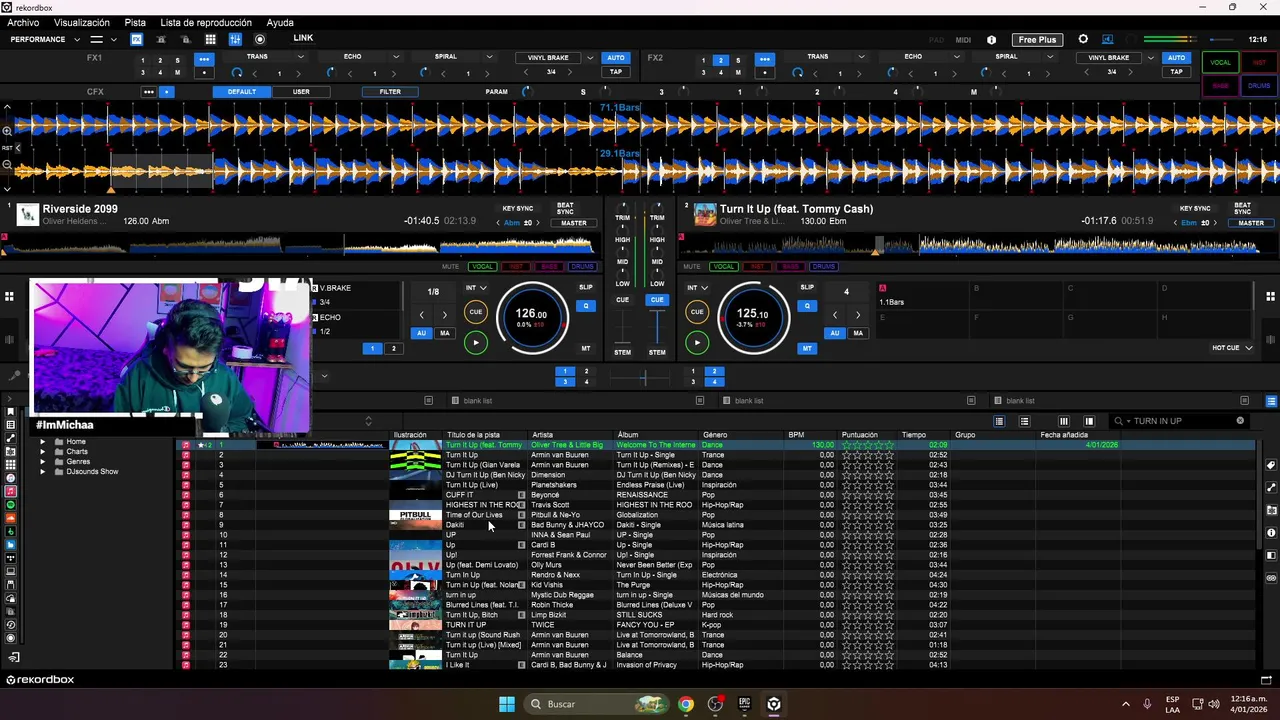Click the LINK button
Screen dimensions: 1280x720
pyautogui.click(x=303, y=38)
